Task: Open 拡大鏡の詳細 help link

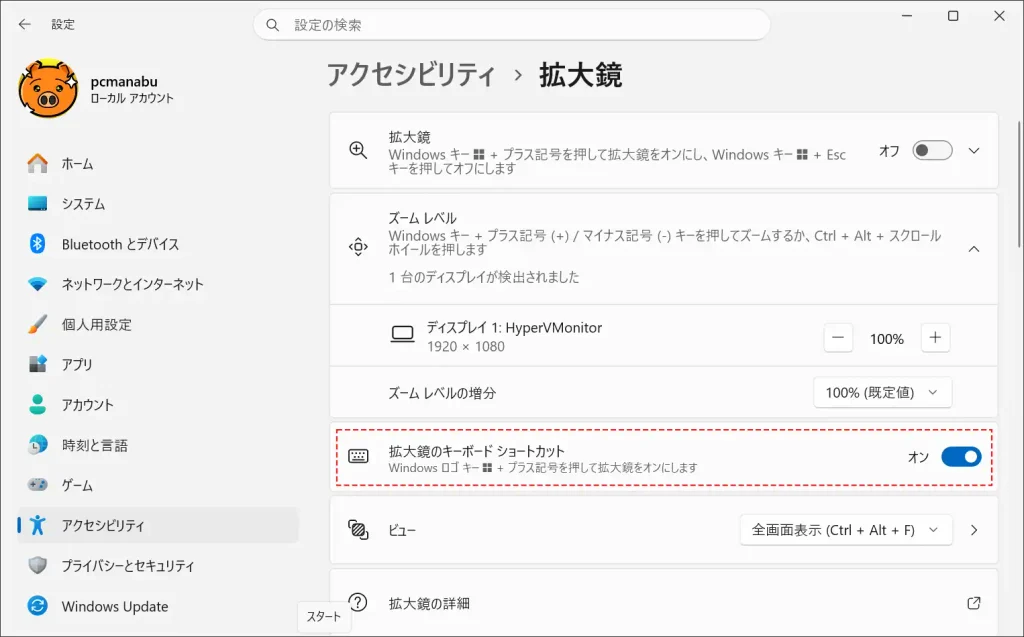Action: pos(664,603)
